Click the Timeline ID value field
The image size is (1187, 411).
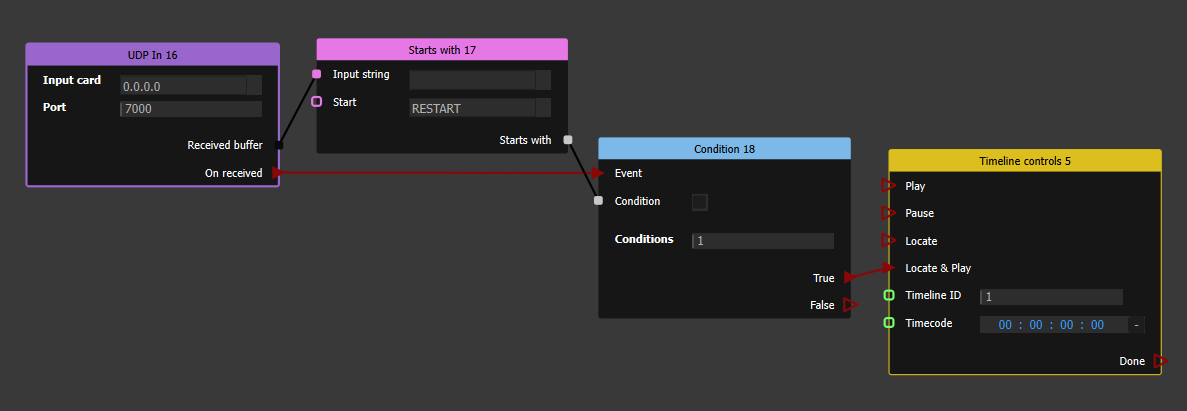pos(1051,297)
